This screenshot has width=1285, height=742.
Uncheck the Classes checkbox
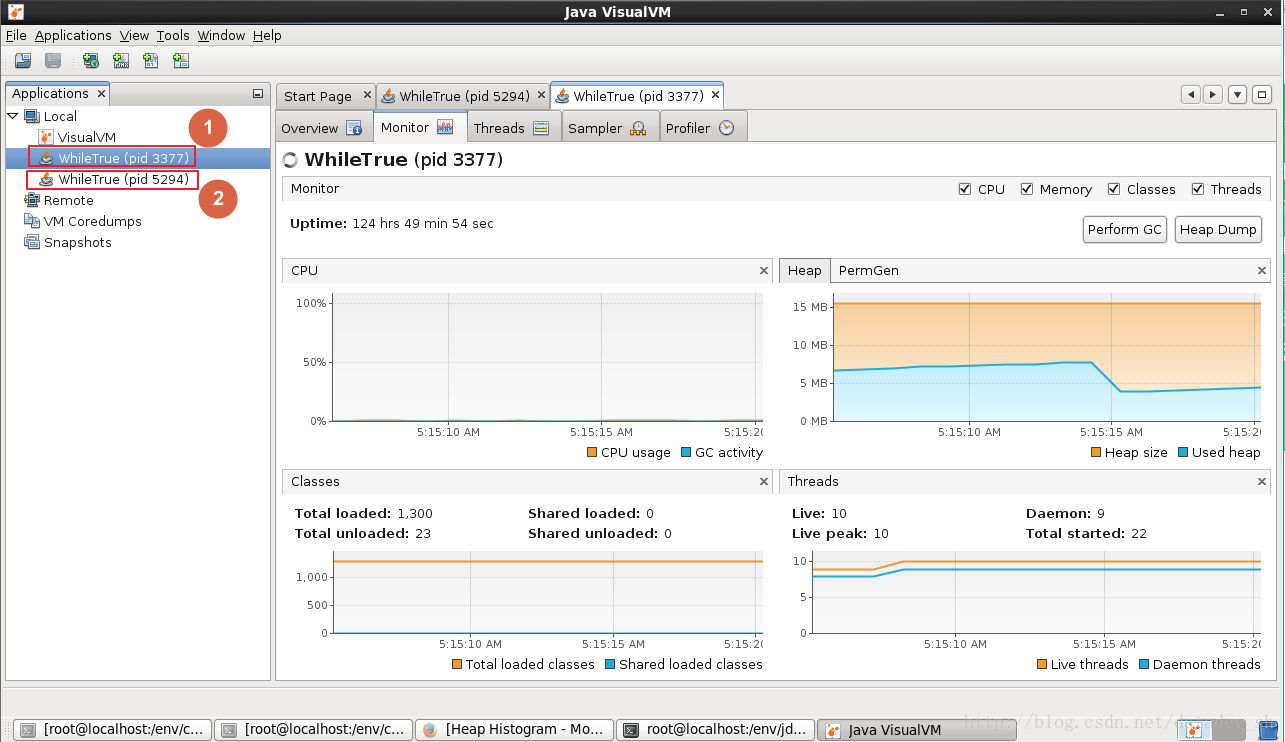point(1114,189)
